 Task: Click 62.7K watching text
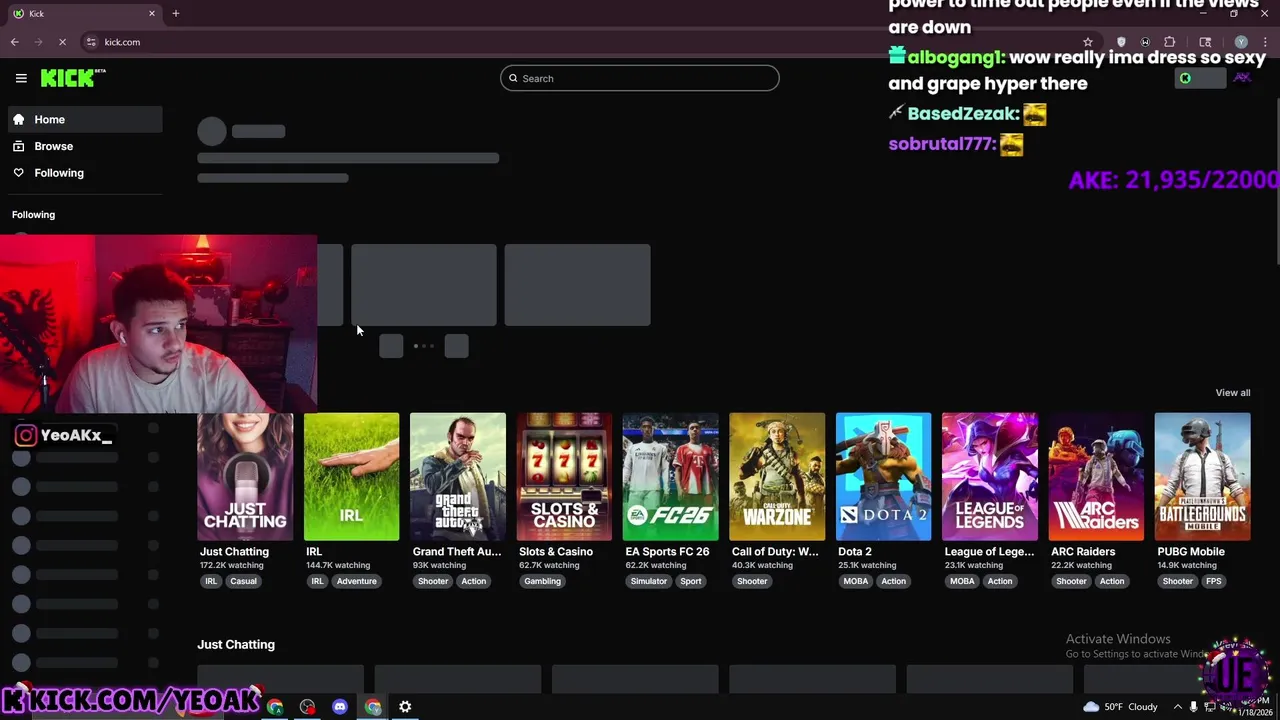coord(549,566)
